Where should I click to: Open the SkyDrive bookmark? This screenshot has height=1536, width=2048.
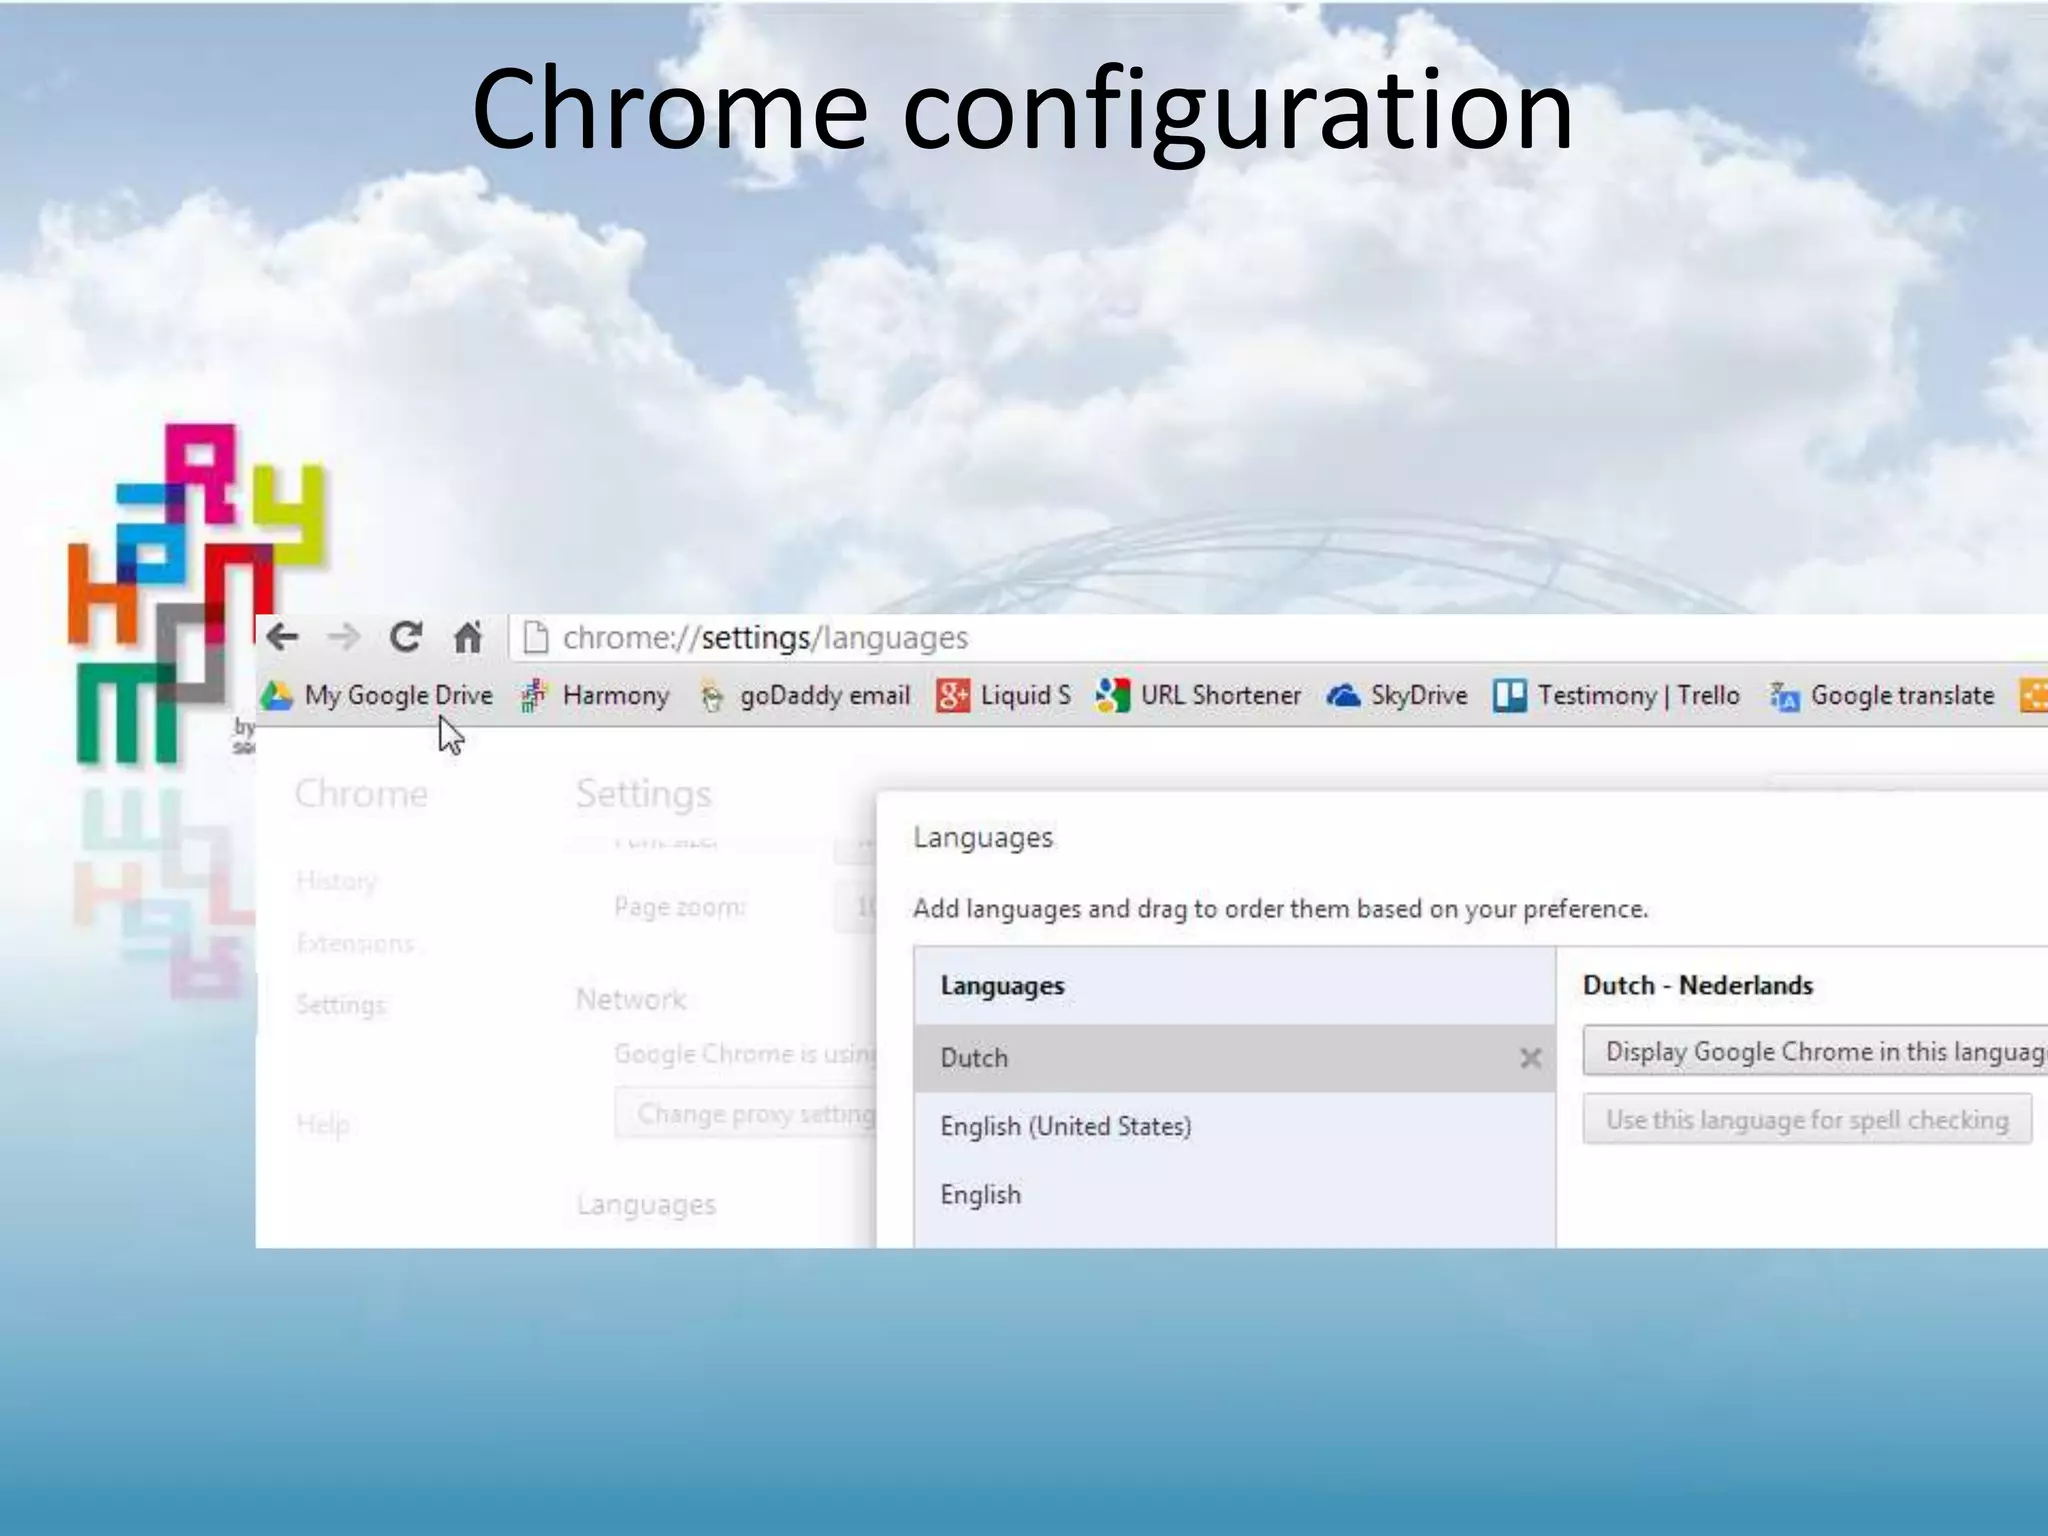point(1396,695)
